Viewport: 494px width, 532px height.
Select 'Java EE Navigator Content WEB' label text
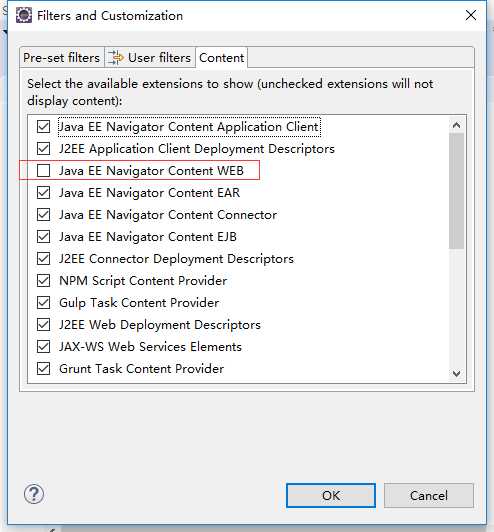click(x=151, y=171)
